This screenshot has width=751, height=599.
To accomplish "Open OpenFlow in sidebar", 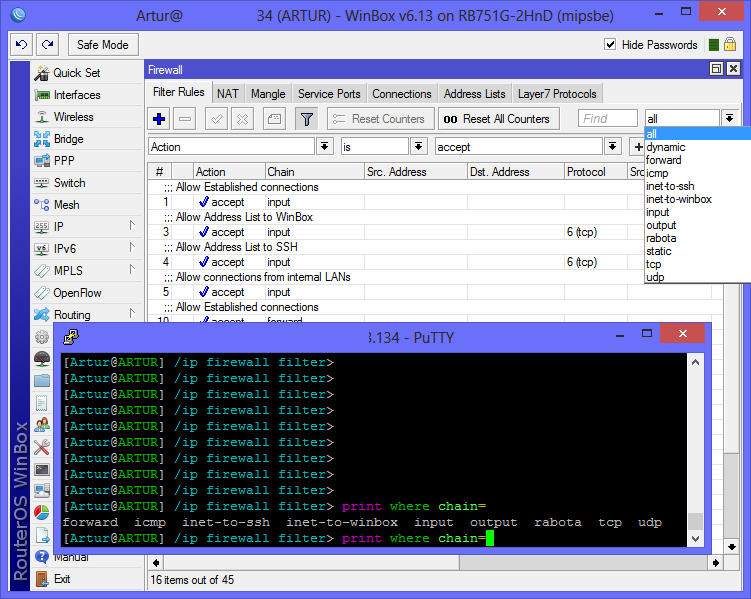I will point(88,293).
